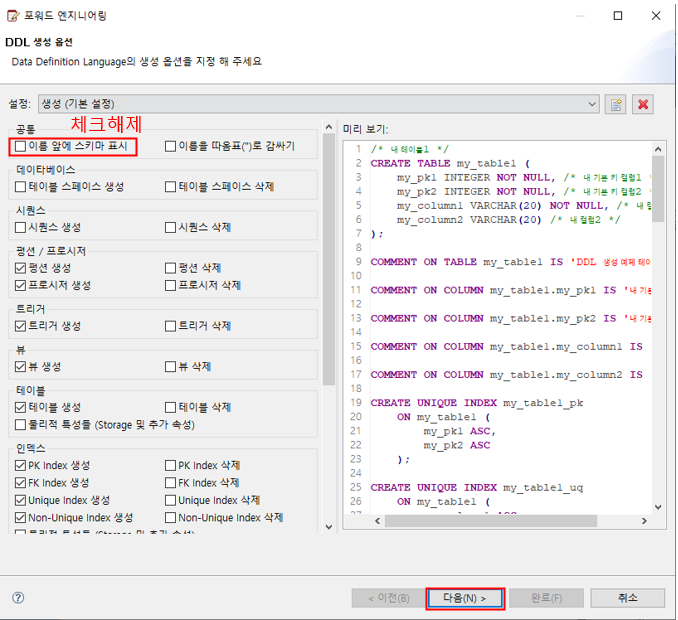Click the preview horizontal scroll left arrow

point(377,521)
